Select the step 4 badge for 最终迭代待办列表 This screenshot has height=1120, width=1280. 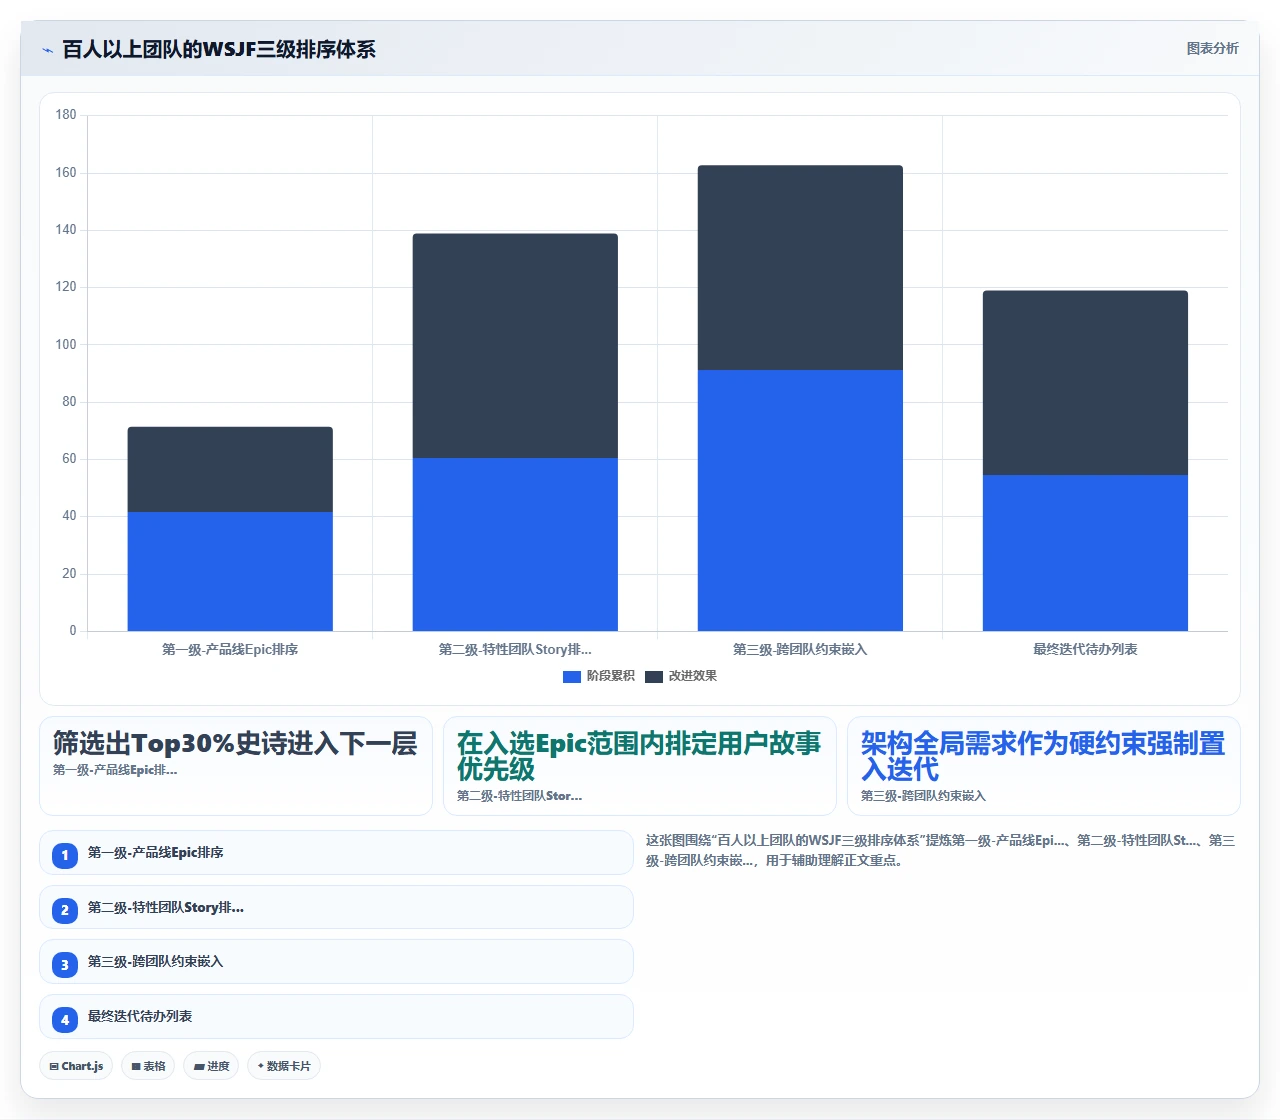tap(65, 1019)
